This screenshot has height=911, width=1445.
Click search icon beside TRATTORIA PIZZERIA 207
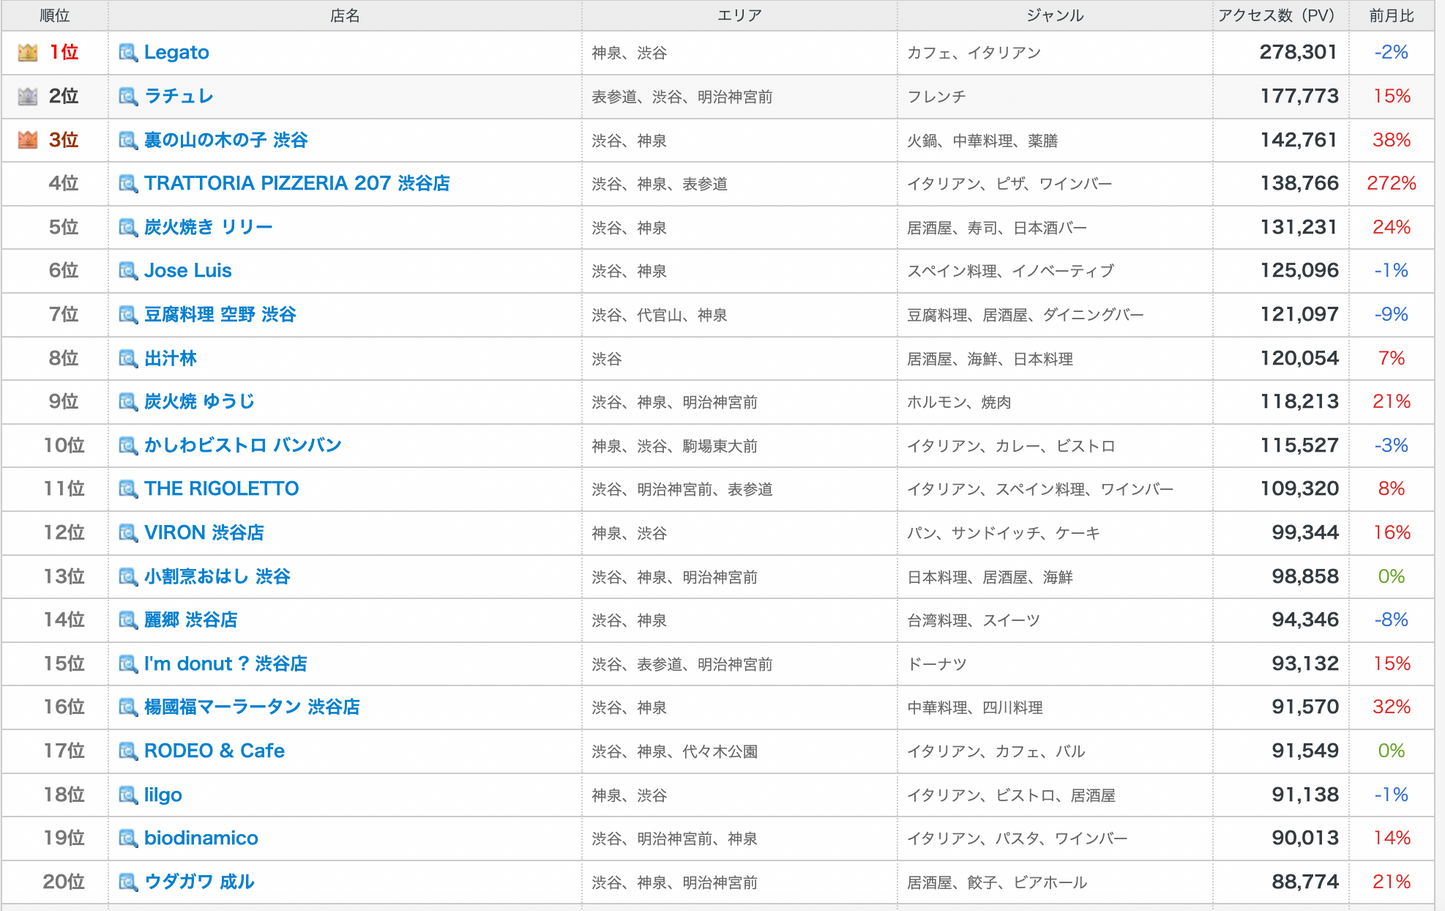(x=128, y=183)
